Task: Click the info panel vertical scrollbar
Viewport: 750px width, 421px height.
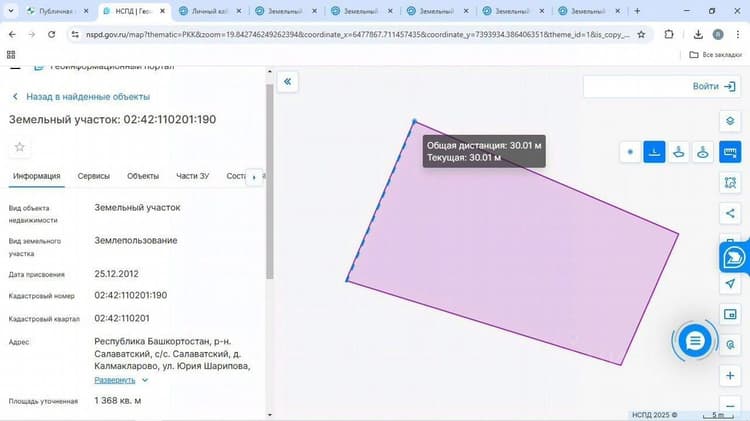Action: point(270,182)
